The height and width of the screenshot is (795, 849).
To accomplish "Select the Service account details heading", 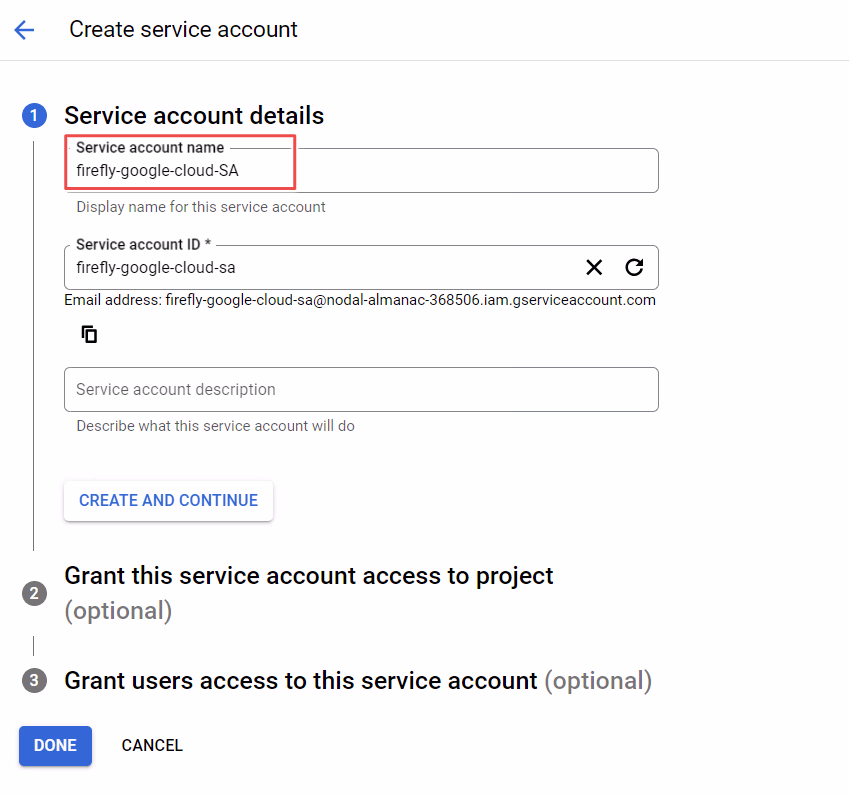I will [194, 115].
